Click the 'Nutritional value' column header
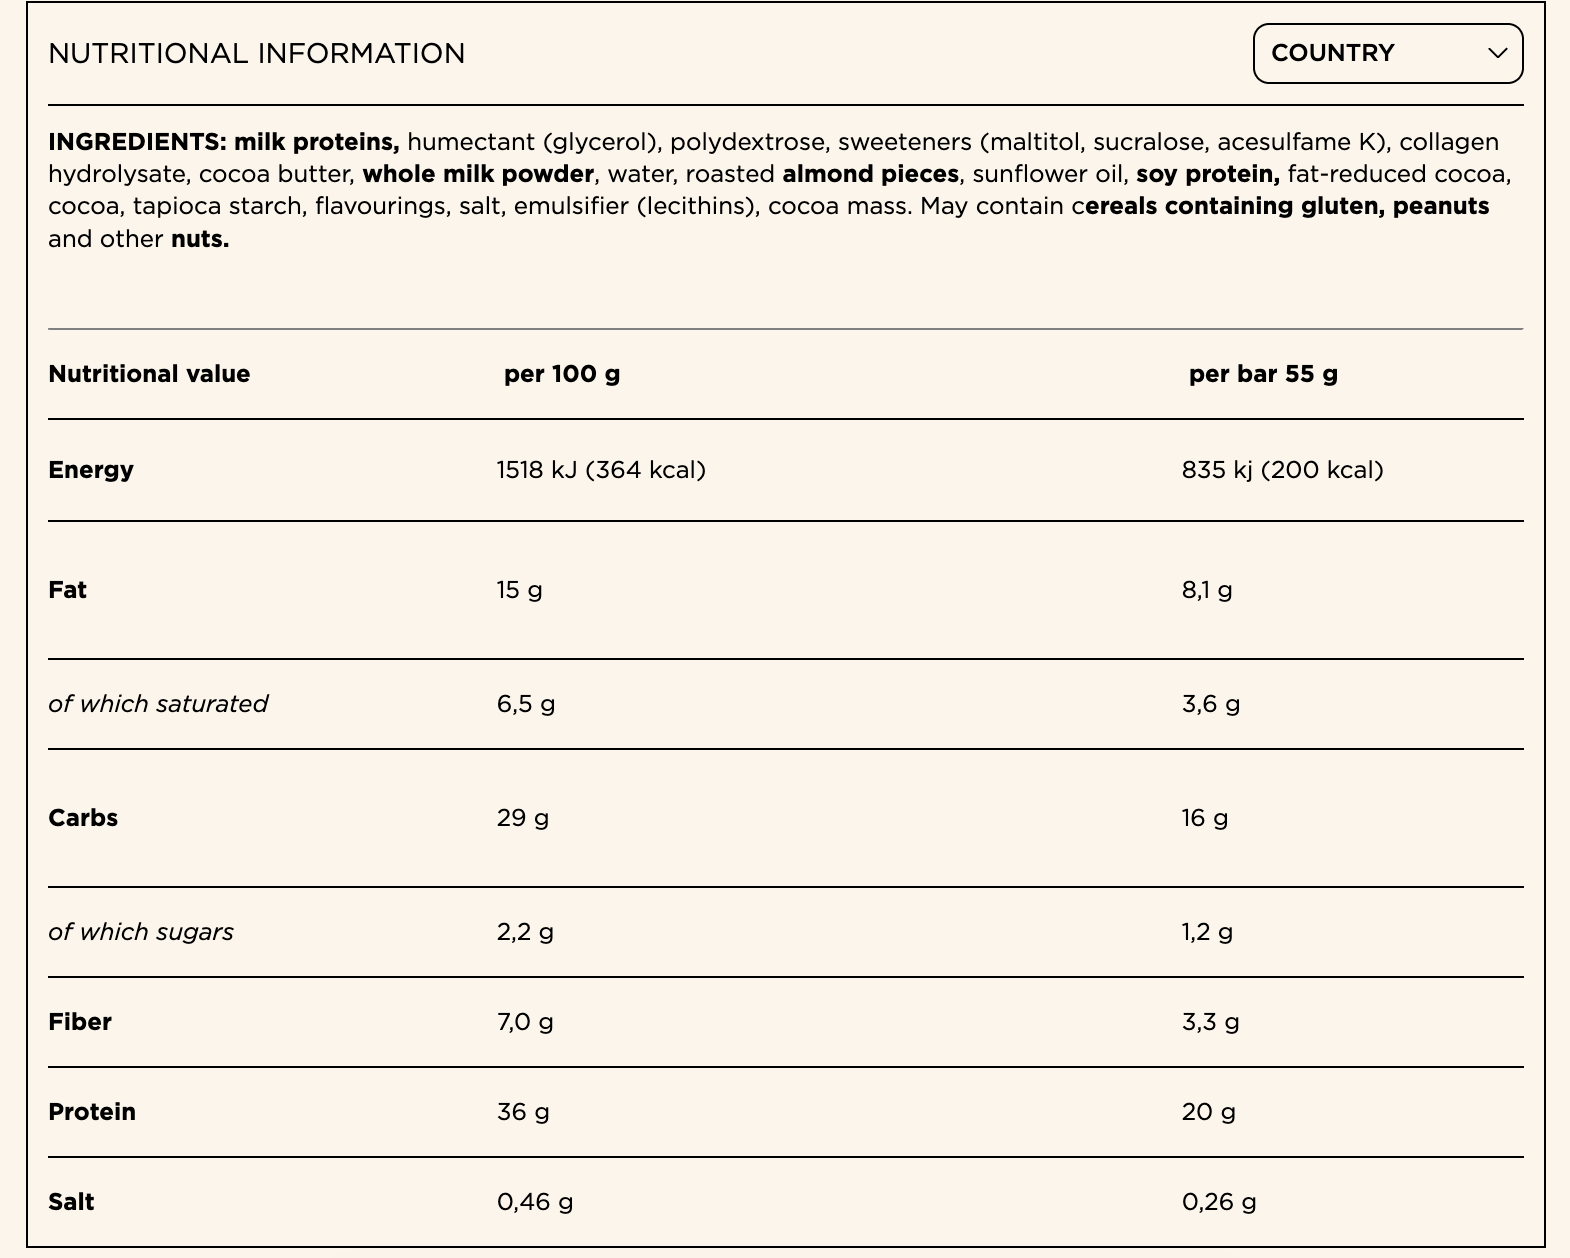 point(149,374)
